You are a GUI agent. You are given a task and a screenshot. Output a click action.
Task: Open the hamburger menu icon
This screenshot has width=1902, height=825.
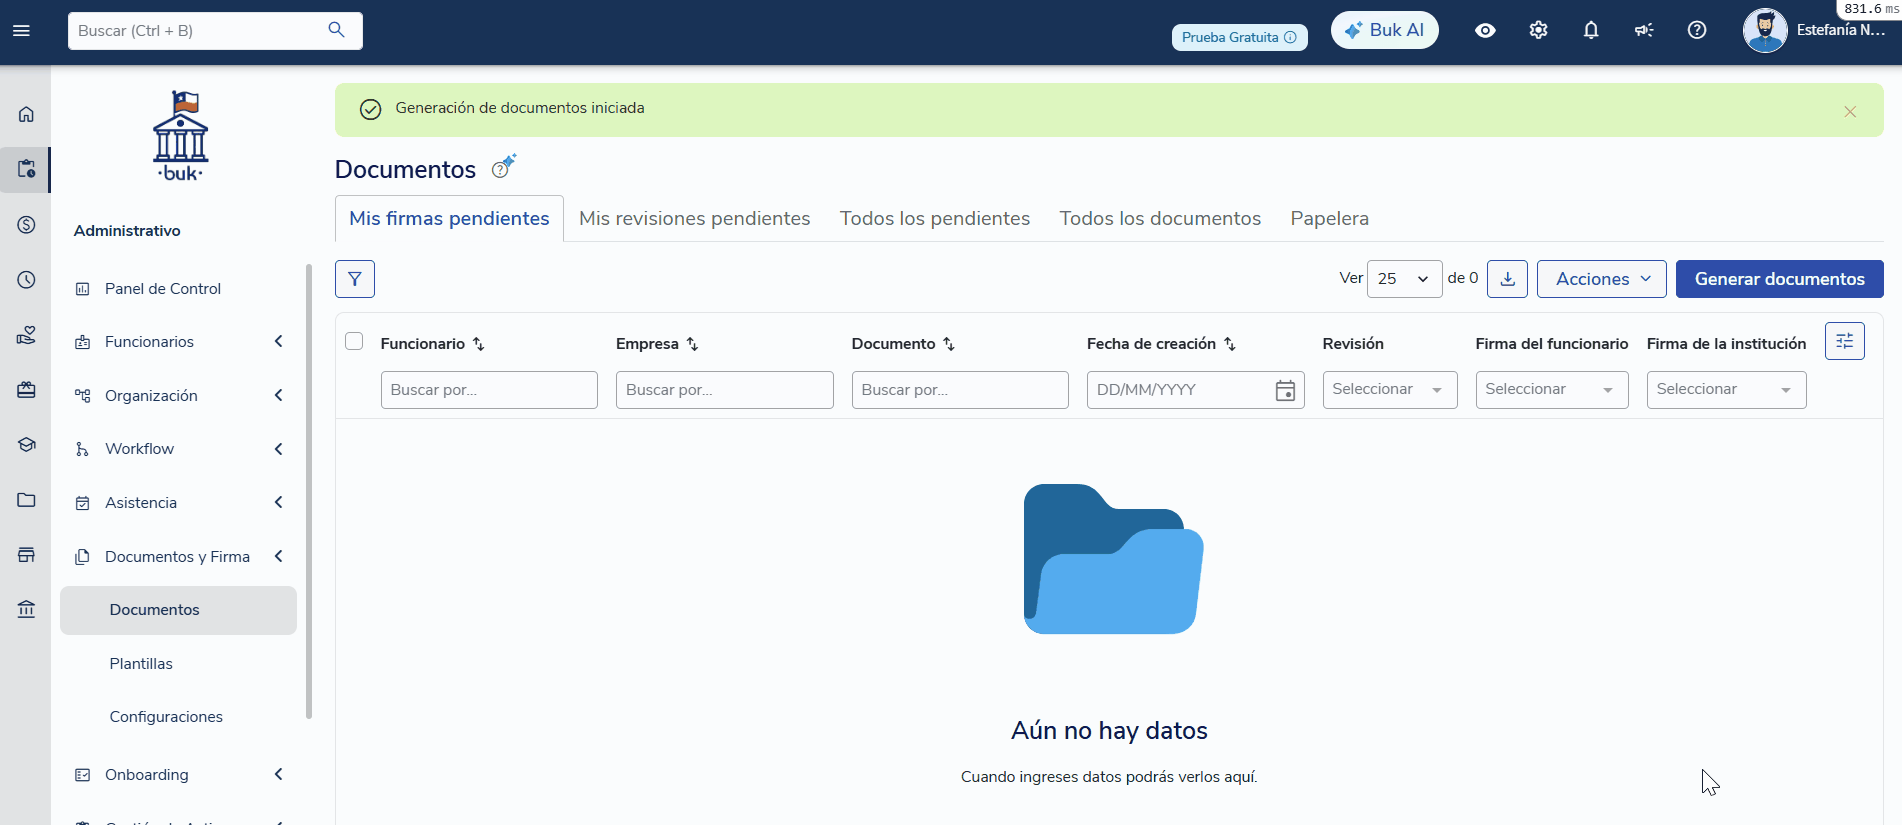tap(21, 30)
